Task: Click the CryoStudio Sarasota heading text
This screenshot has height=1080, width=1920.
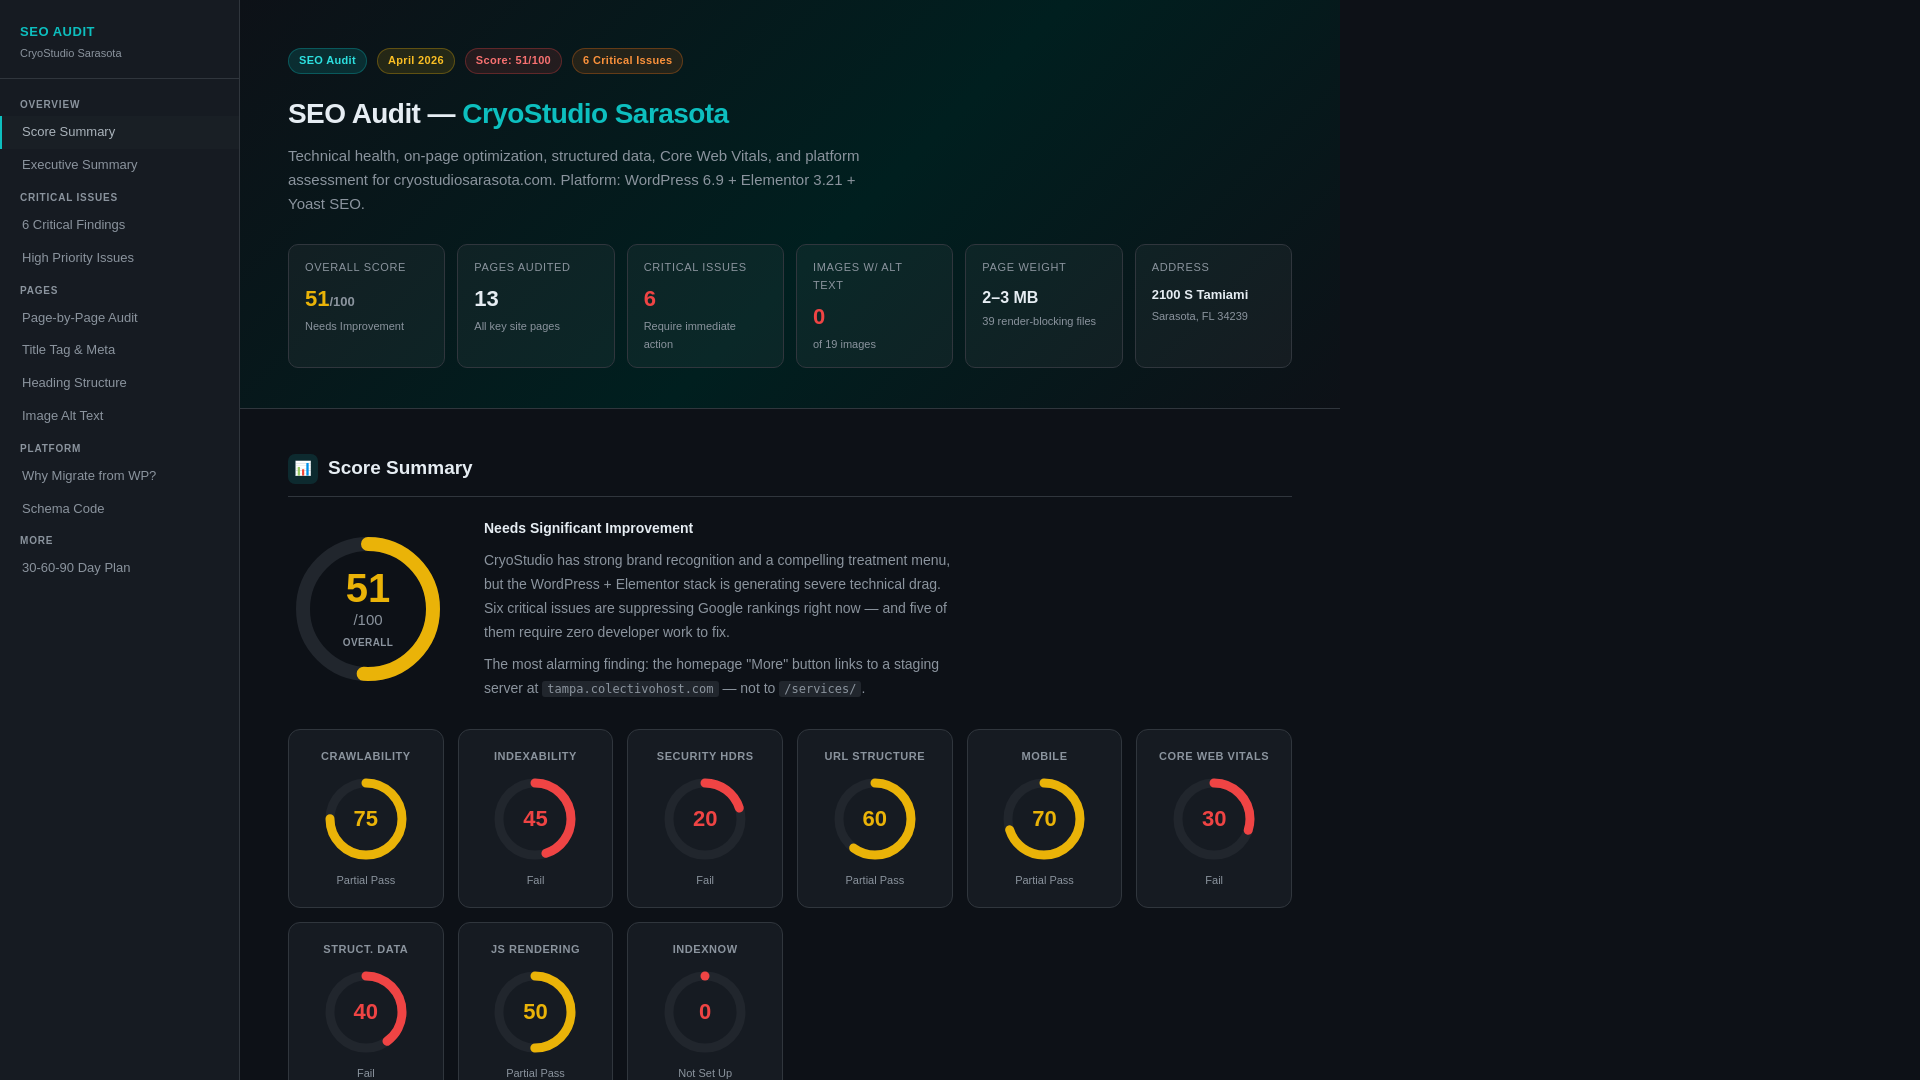Action: click(595, 114)
